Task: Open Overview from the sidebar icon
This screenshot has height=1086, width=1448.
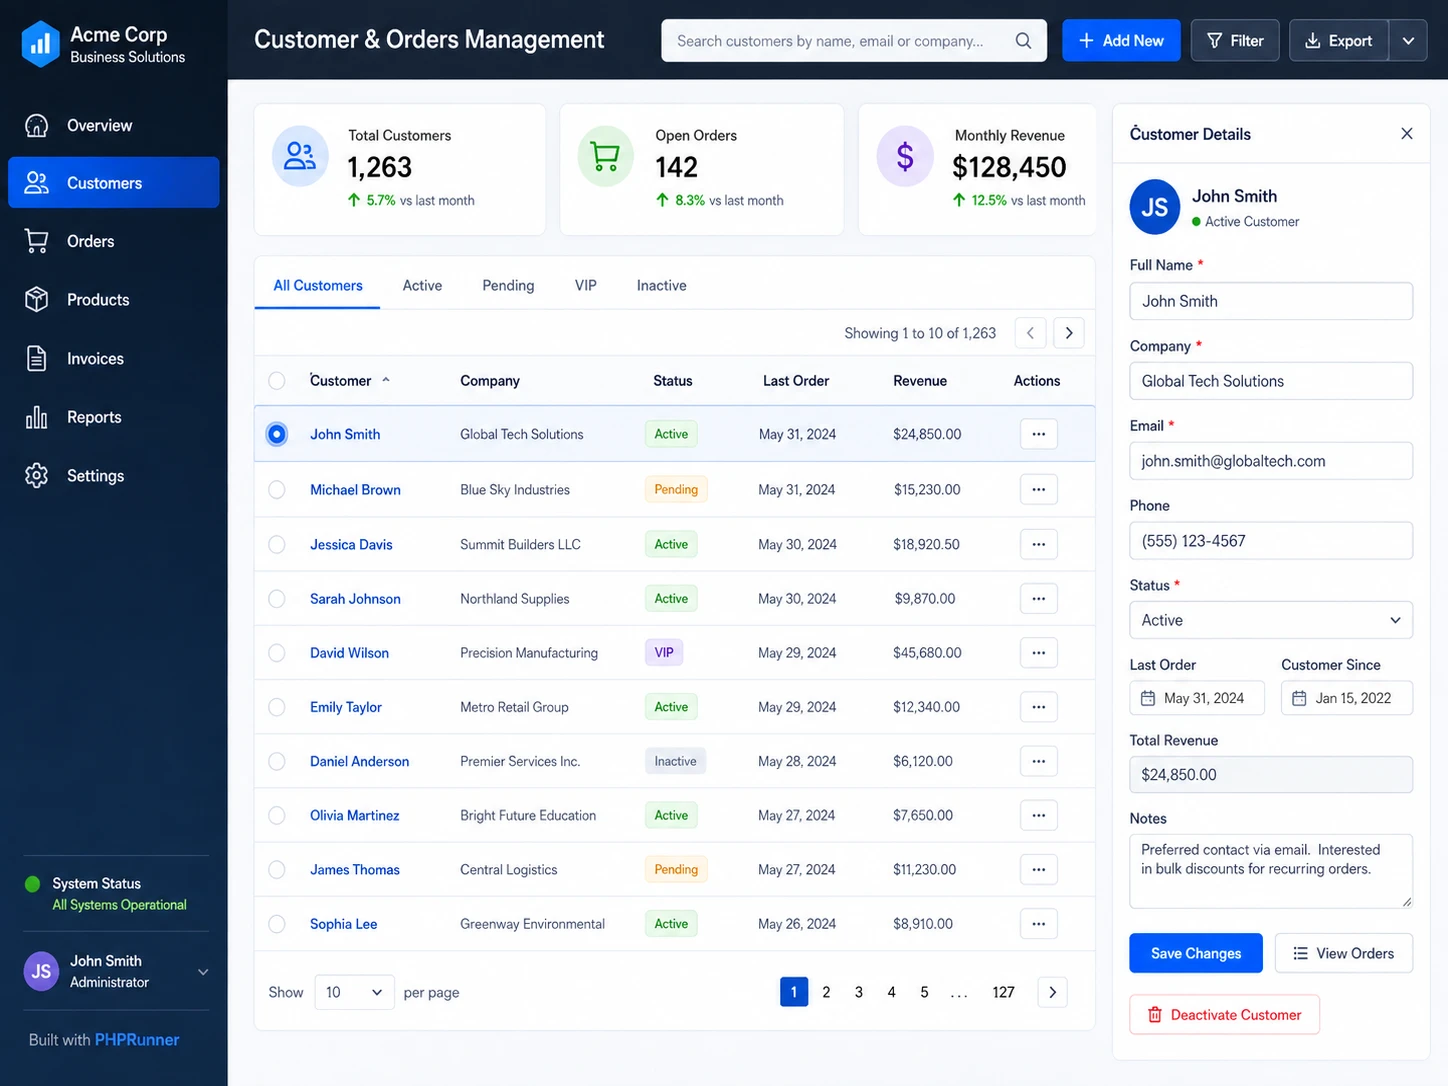Action: 37,125
